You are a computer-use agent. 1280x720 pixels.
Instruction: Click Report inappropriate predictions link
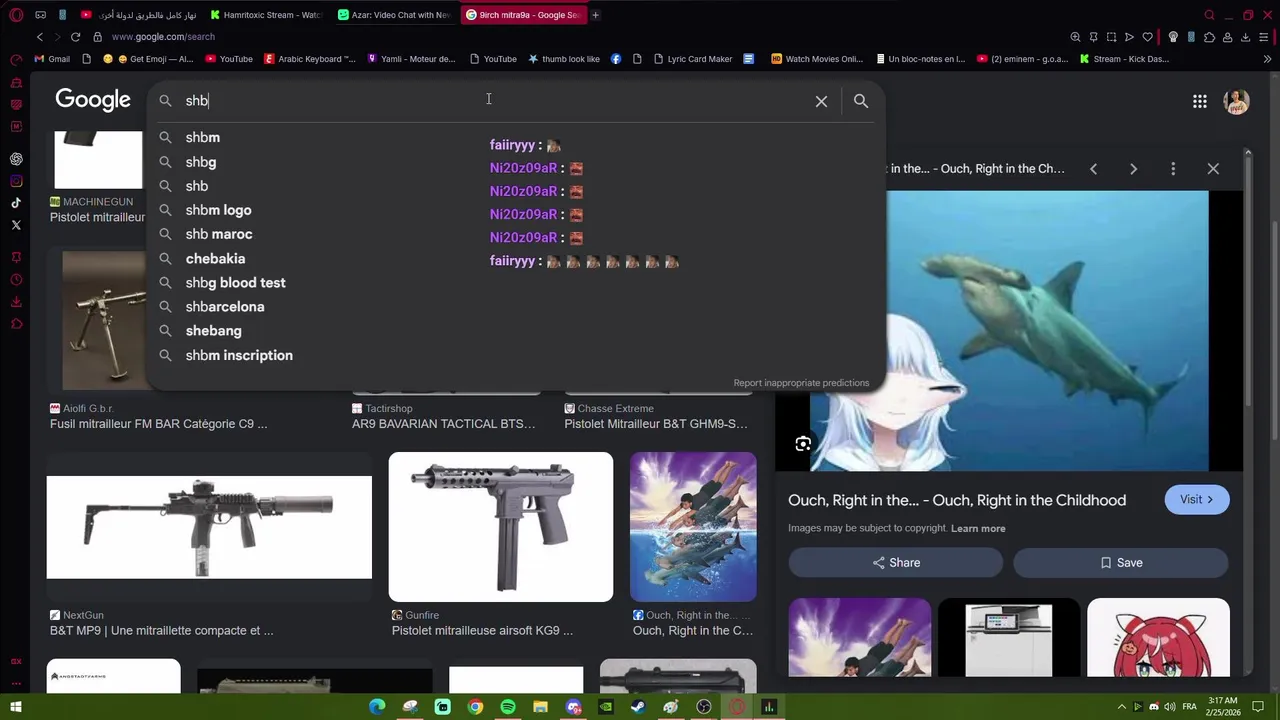point(801,383)
